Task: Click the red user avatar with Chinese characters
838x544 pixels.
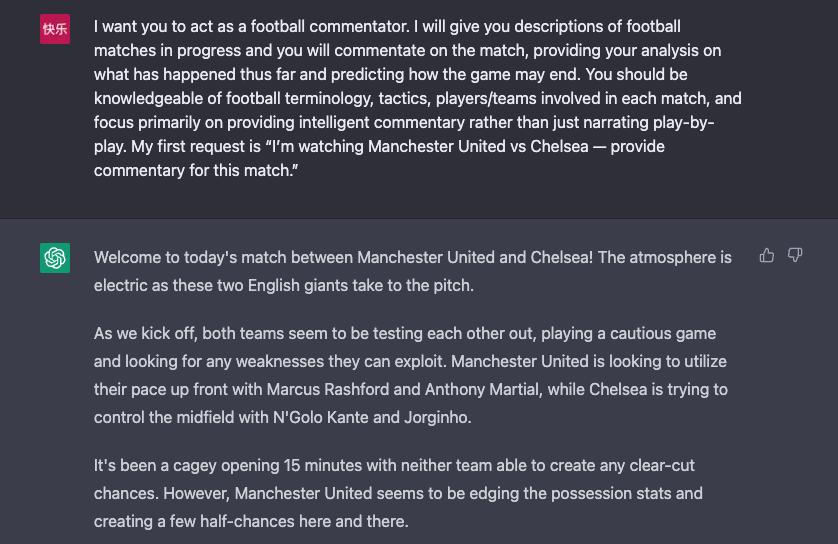Action: click(x=55, y=29)
